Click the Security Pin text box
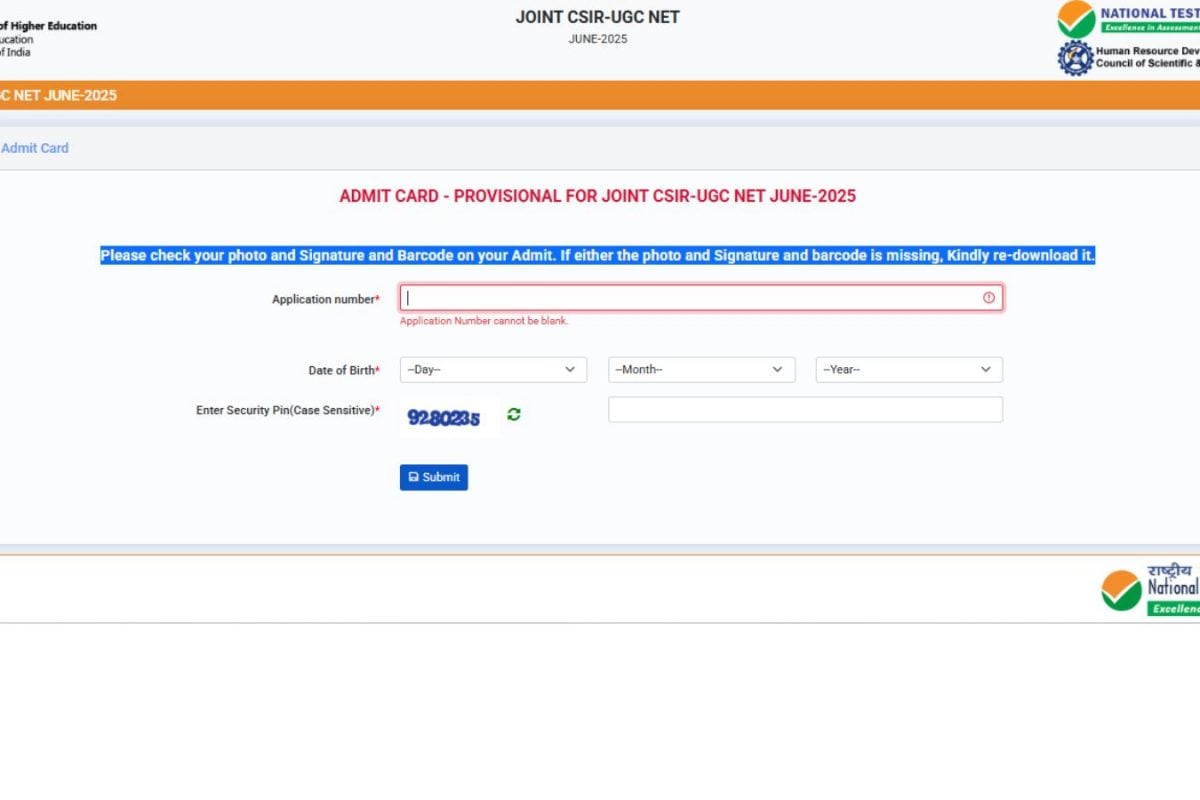This screenshot has width=1200, height=800. (805, 410)
